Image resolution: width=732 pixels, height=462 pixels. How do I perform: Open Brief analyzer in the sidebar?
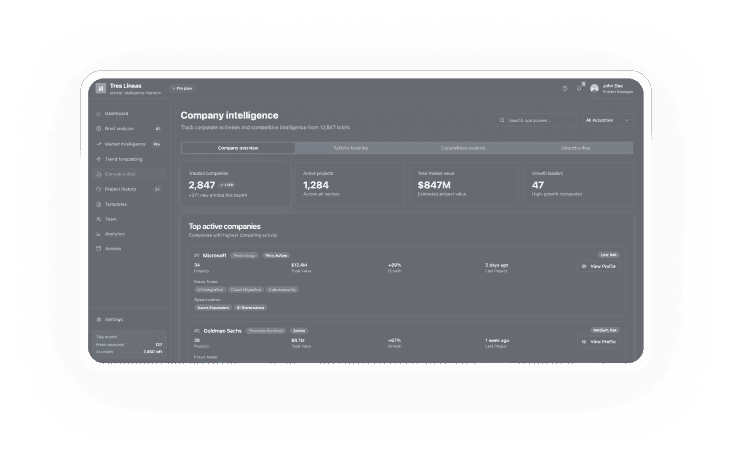(x=129, y=128)
